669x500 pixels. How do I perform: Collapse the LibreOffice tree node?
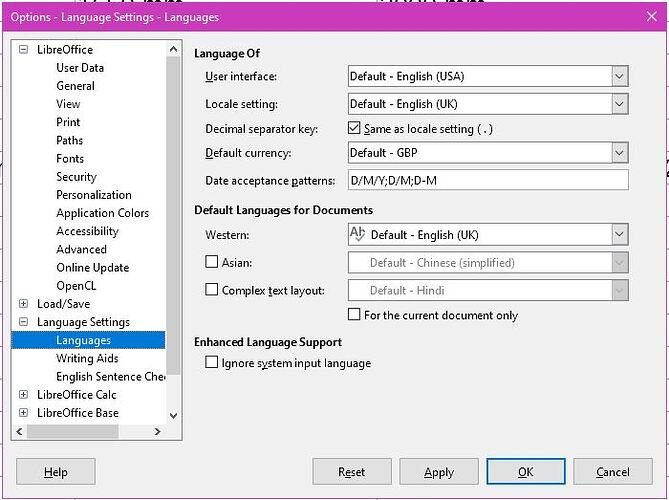(x=23, y=49)
